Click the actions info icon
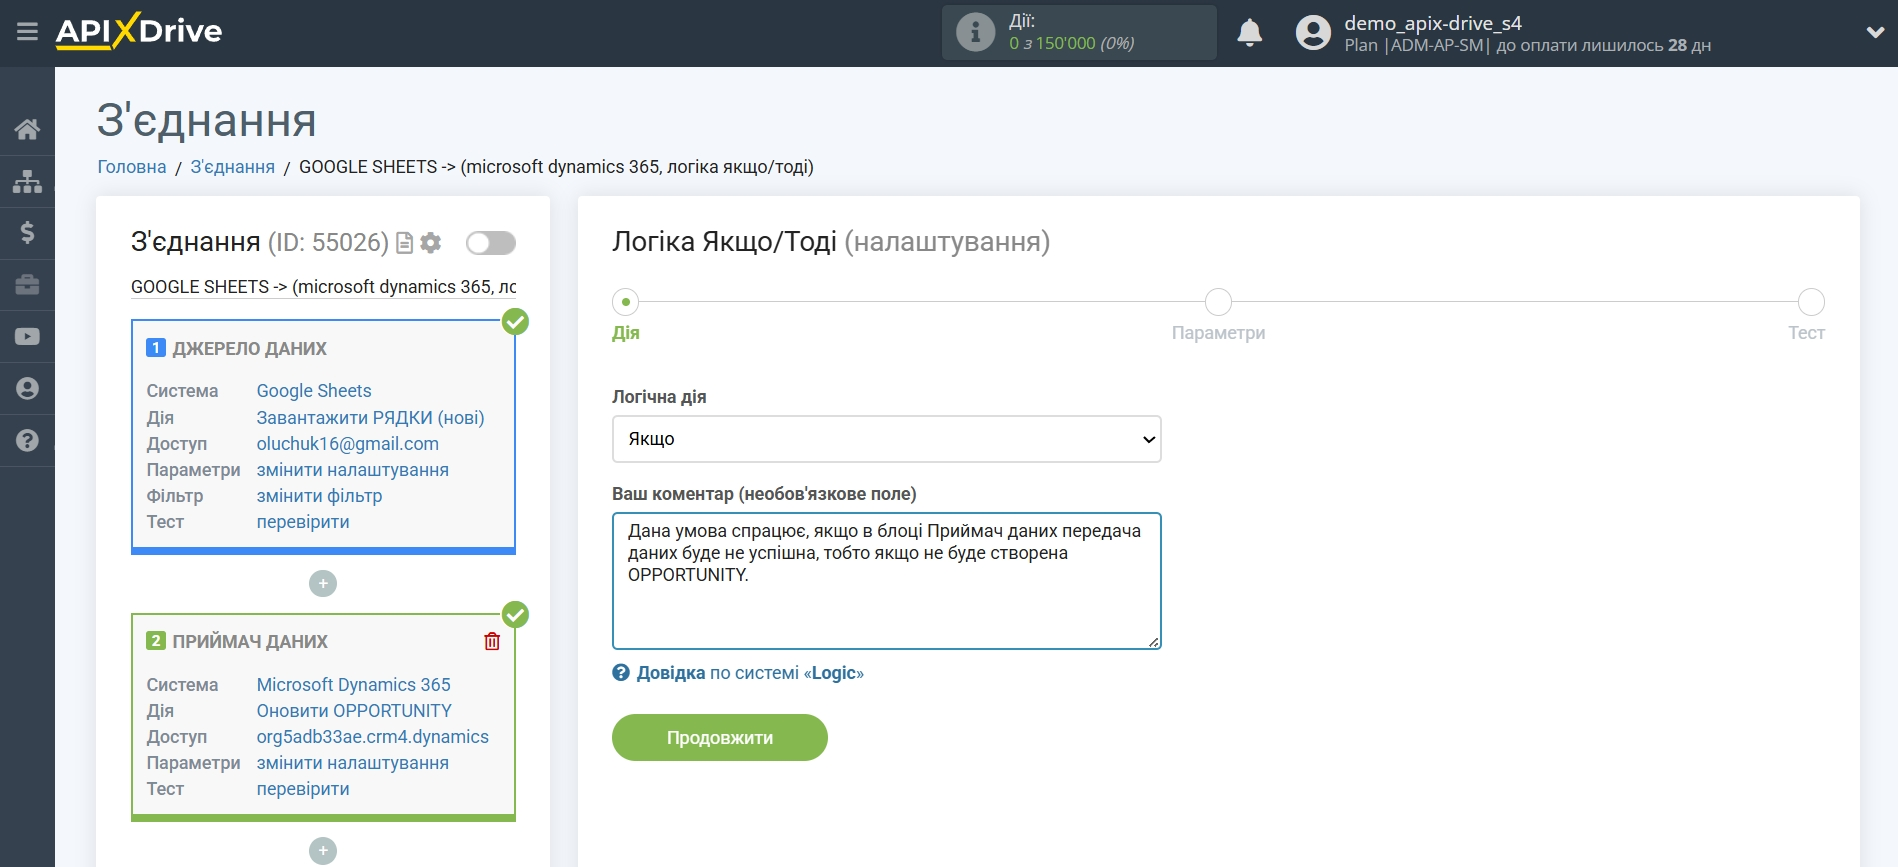Viewport: 1898px width, 867px height. pos(975,32)
